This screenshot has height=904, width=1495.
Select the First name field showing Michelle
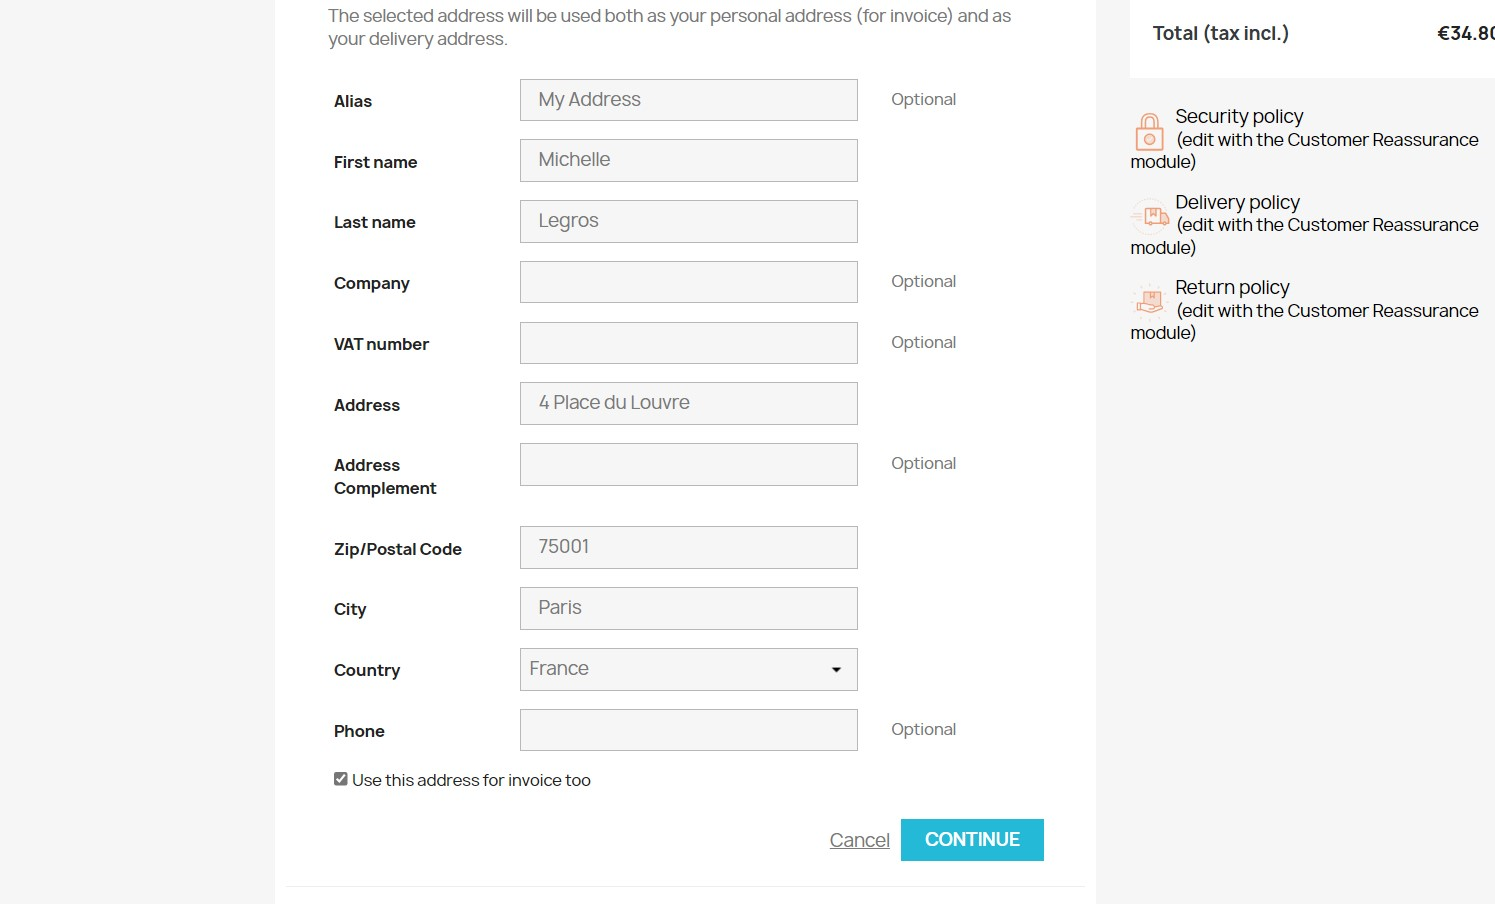click(688, 160)
